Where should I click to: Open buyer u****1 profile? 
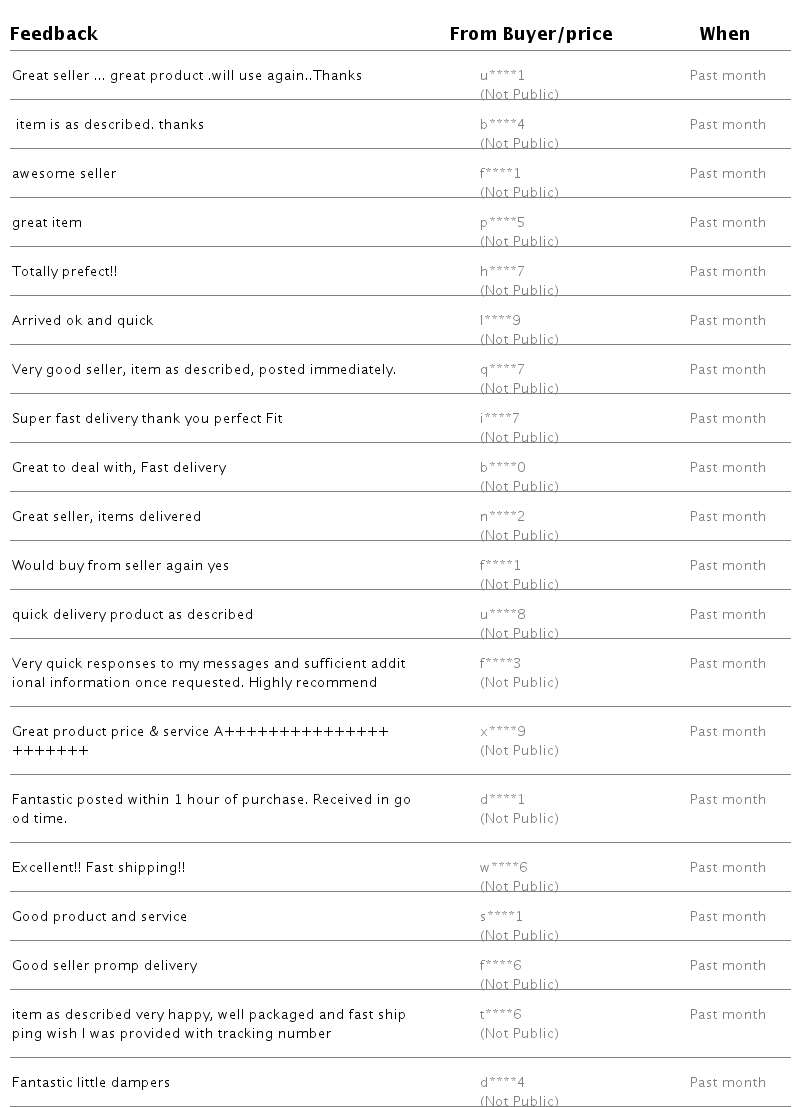pyautogui.click(x=502, y=76)
